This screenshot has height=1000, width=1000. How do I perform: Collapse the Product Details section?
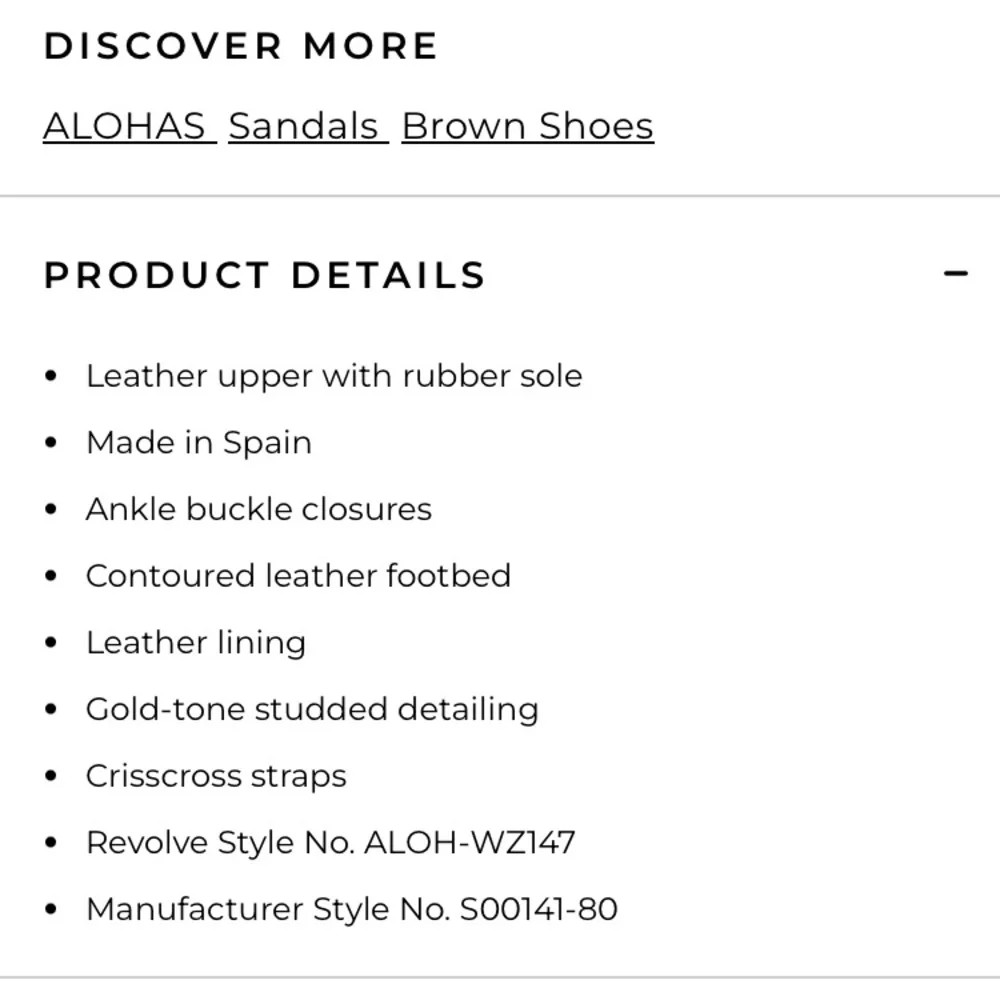coord(956,273)
